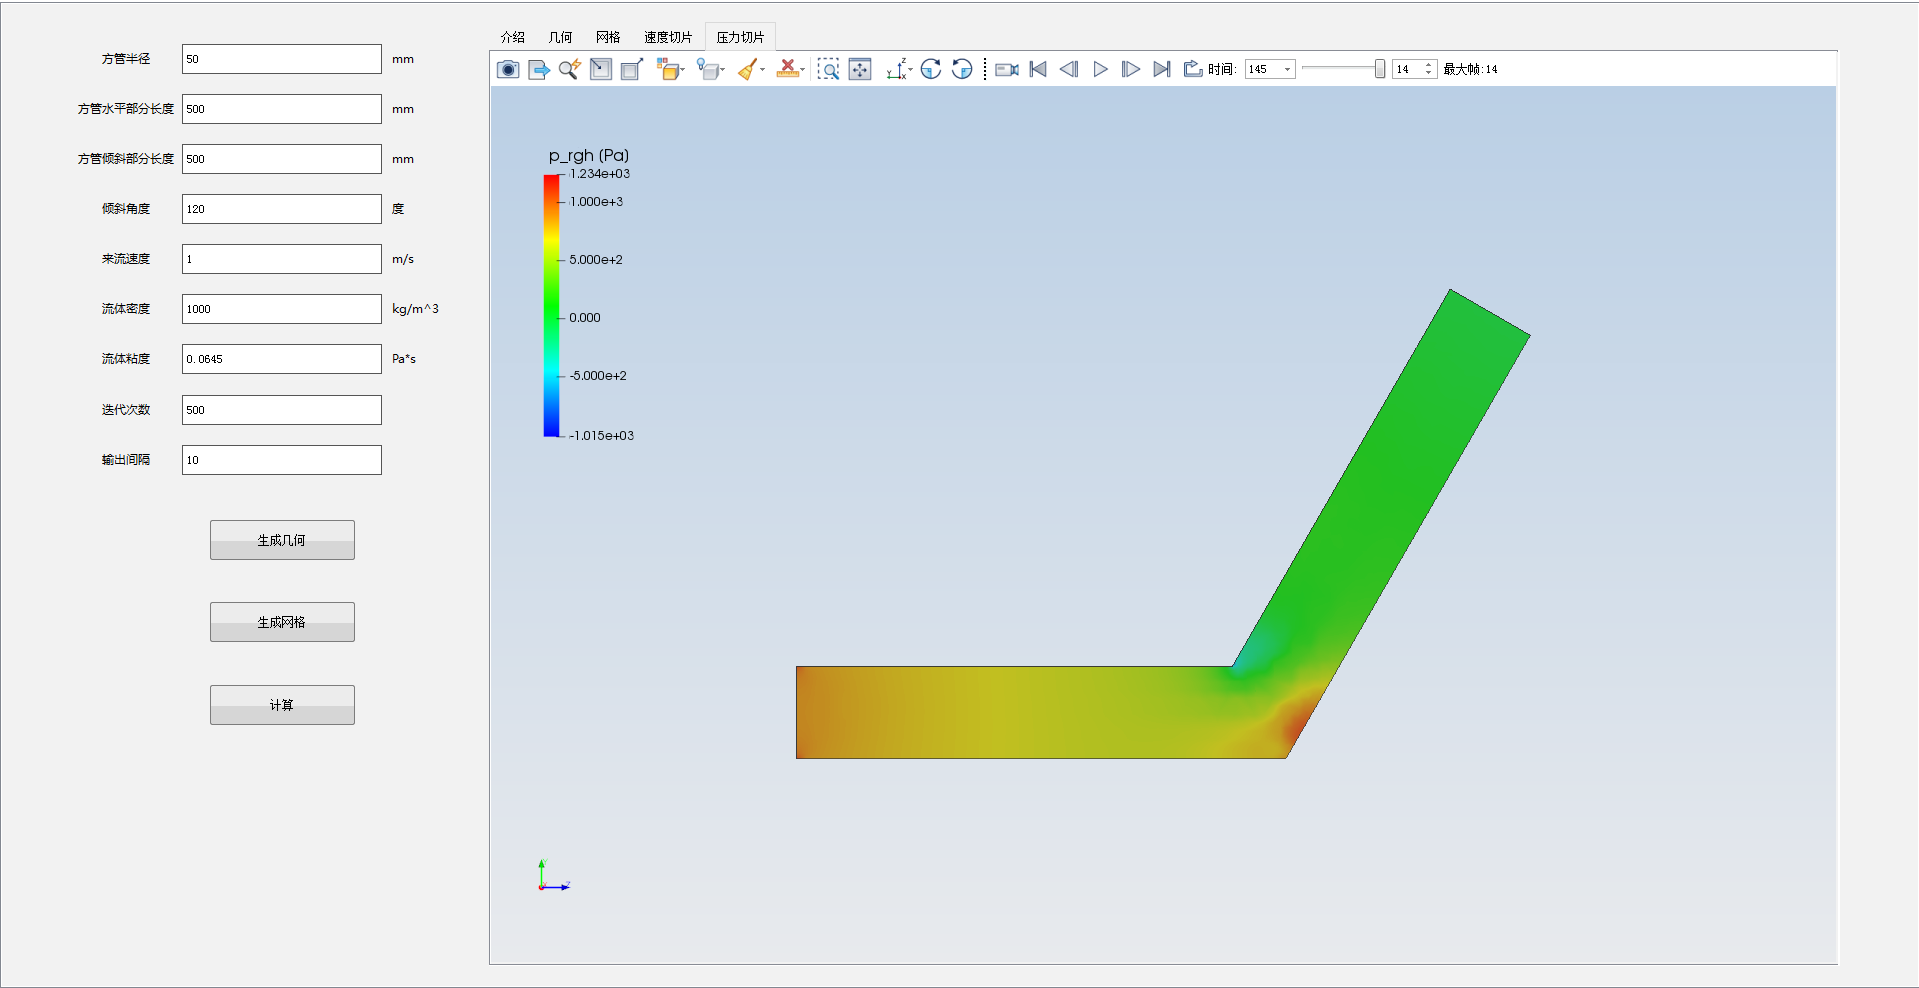Step forward one frame
This screenshot has height=988, width=1919.
tap(1131, 69)
